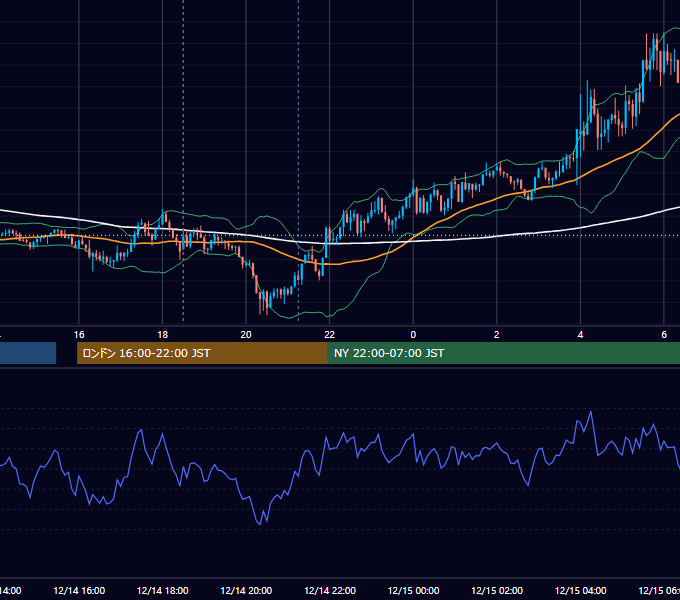Screen dimensions: 680x600
Task: Click the 12/14 22:00 date label
Action: coord(330,590)
